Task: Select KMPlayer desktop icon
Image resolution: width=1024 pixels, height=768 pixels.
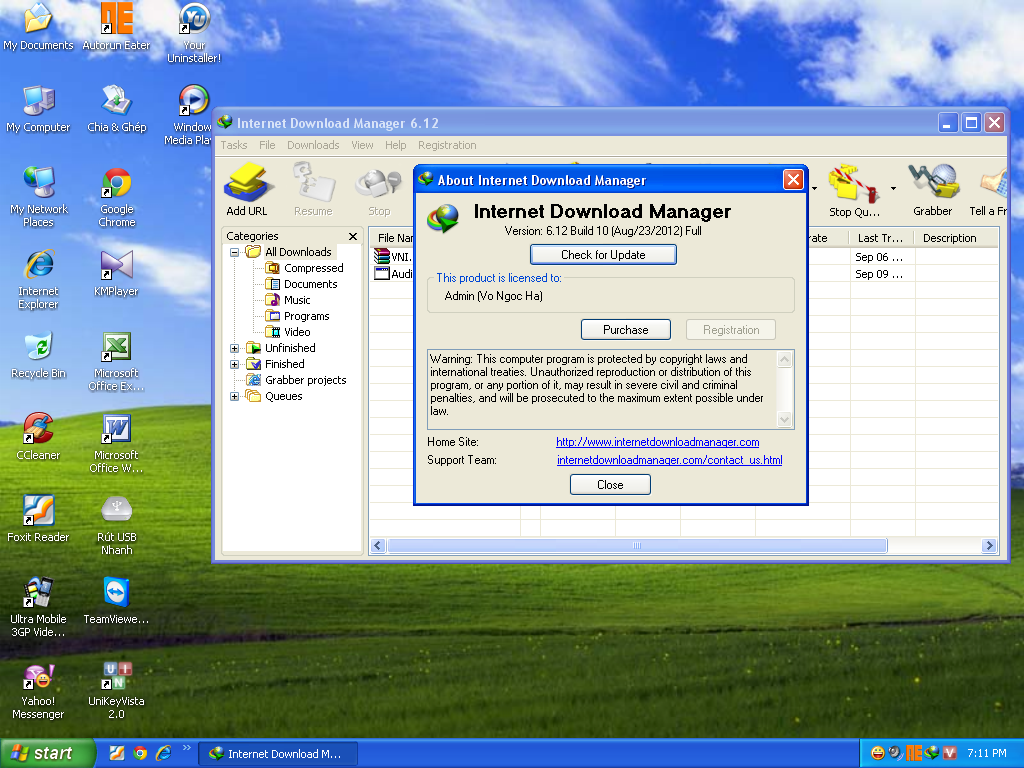Action: tap(116, 273)
